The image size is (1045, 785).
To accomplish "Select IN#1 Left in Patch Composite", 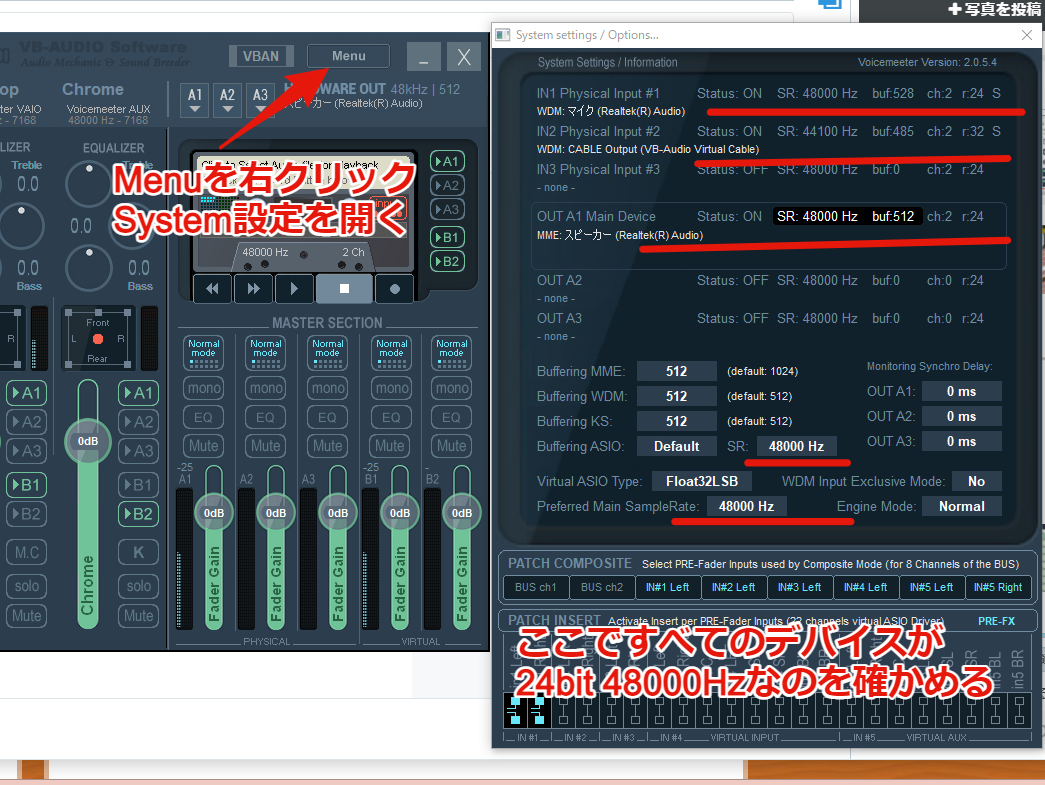I will (x=667, y=587).
